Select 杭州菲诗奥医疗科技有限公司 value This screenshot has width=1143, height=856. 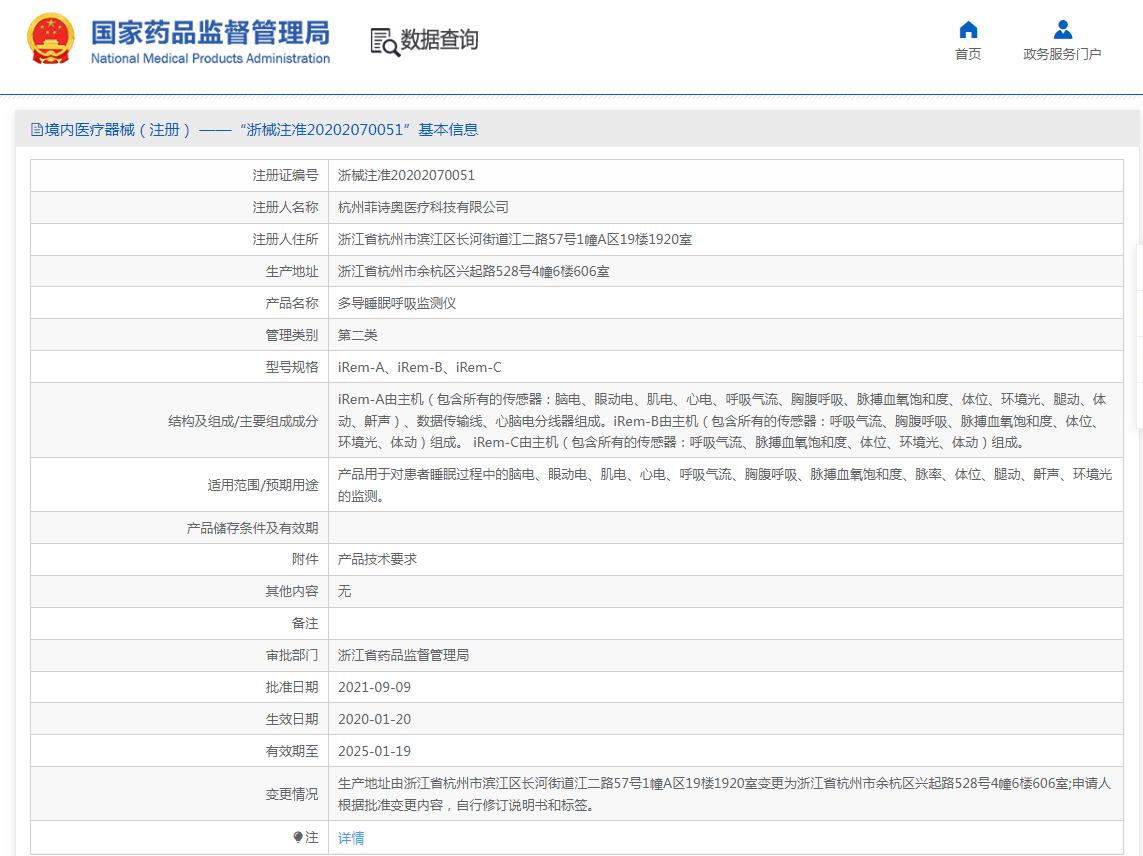[423, 207]
